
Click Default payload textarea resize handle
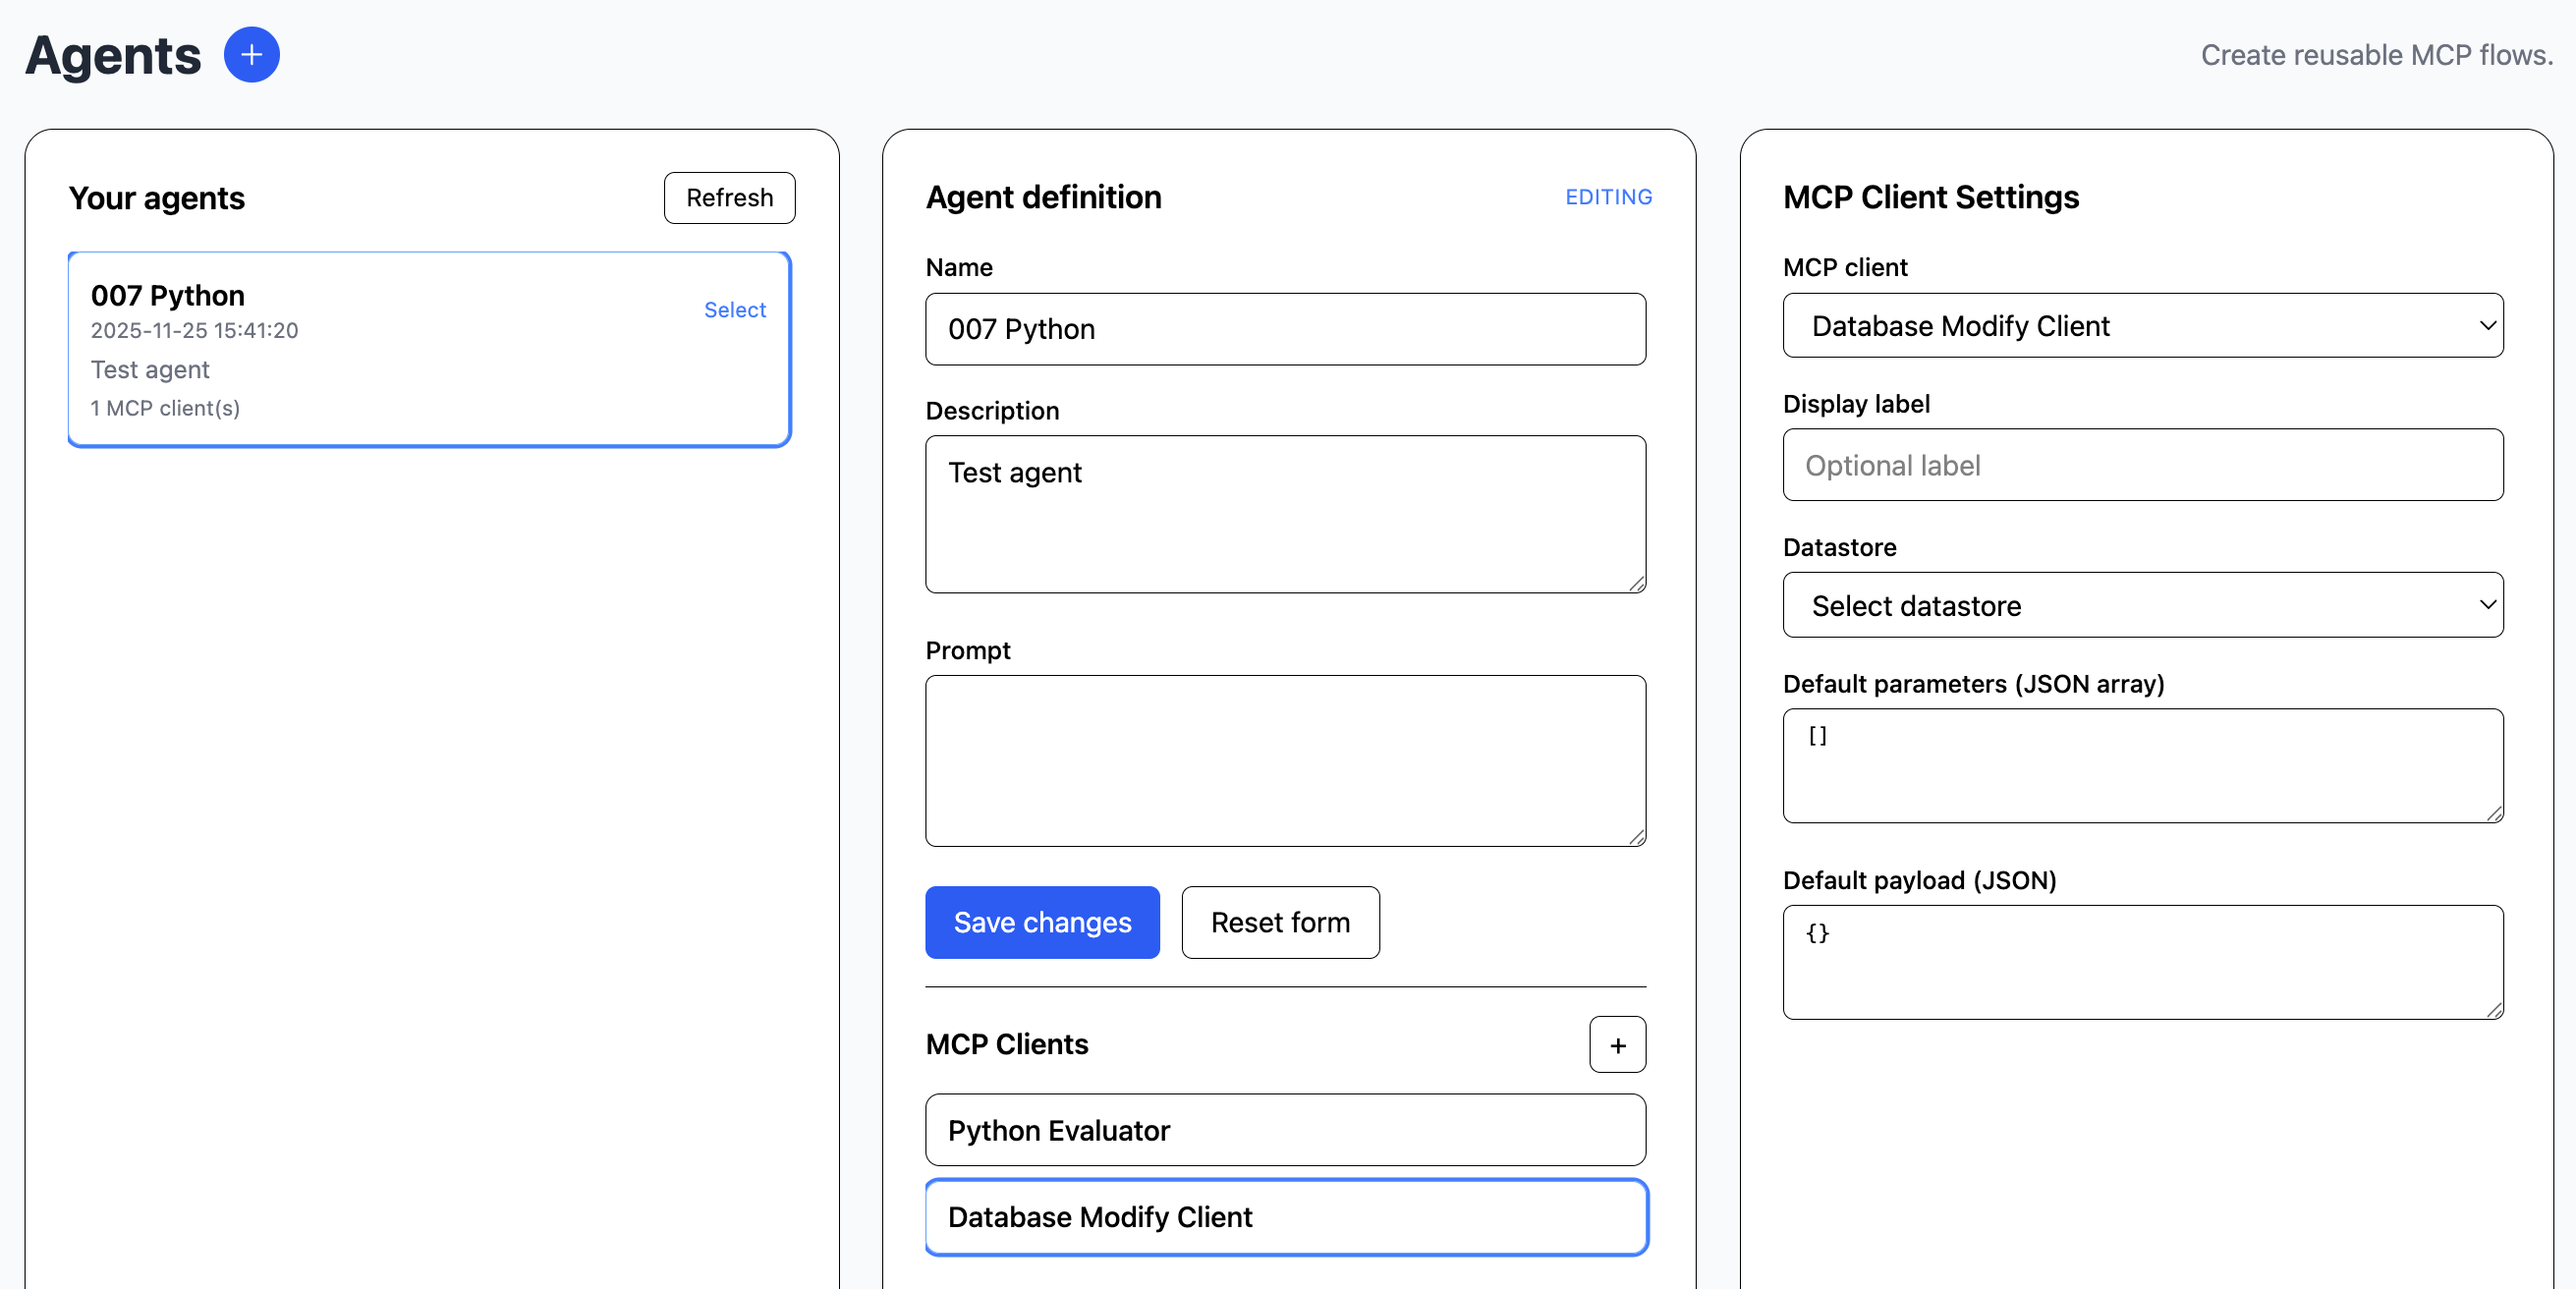[x=2494, y=1010]
